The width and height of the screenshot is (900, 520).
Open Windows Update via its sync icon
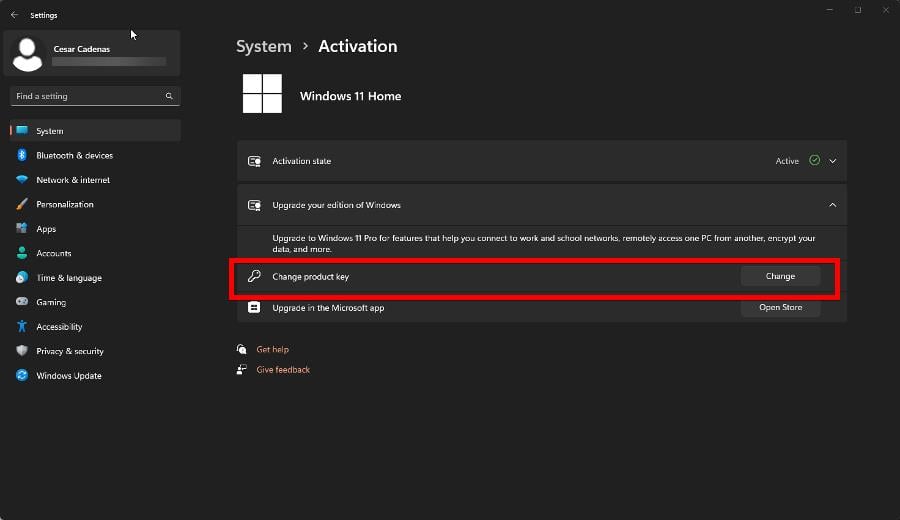[22, 375]
